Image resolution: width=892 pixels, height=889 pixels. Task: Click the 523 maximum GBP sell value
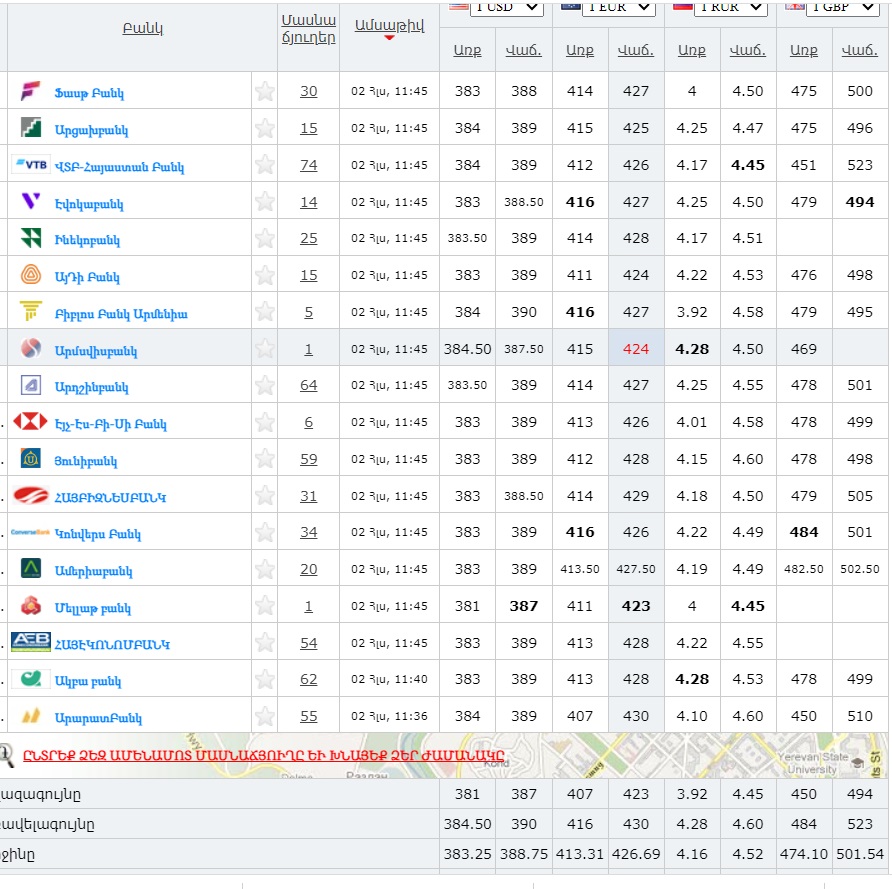859,824
